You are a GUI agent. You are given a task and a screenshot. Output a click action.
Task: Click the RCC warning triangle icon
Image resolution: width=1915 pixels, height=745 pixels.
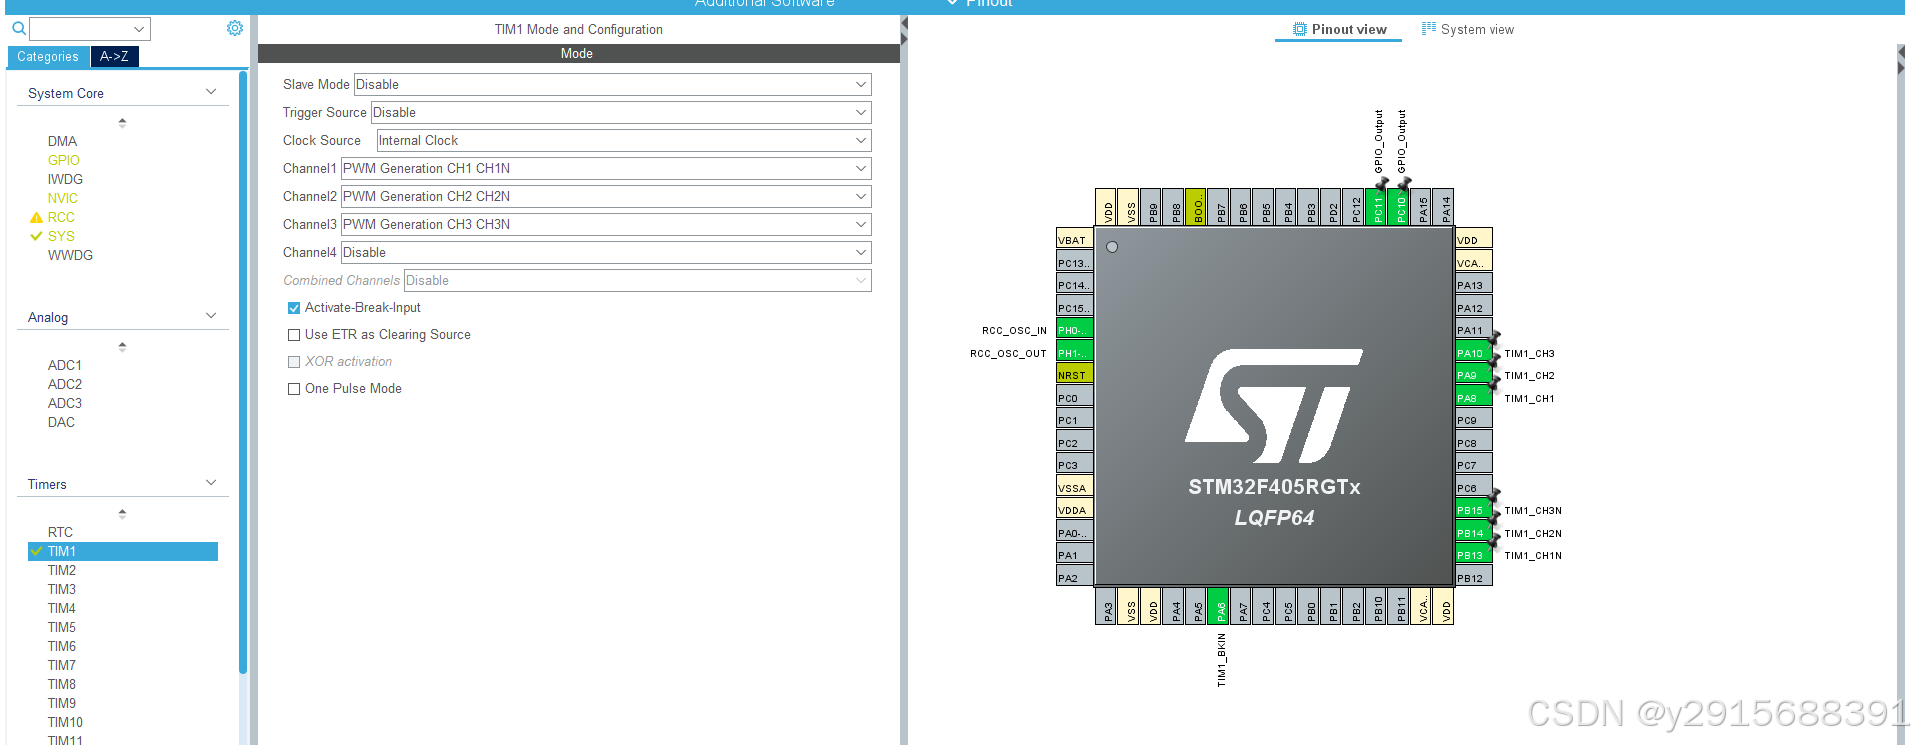point(37,217)
